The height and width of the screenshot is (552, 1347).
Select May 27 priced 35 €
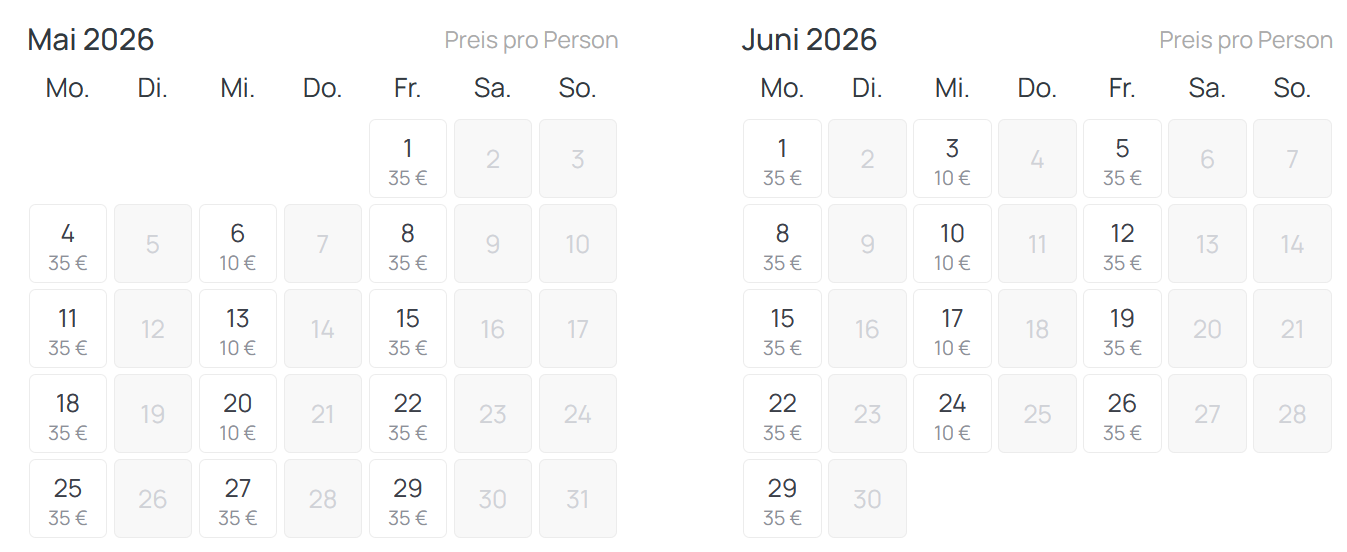pyautogui.click(x=237, y=499)
